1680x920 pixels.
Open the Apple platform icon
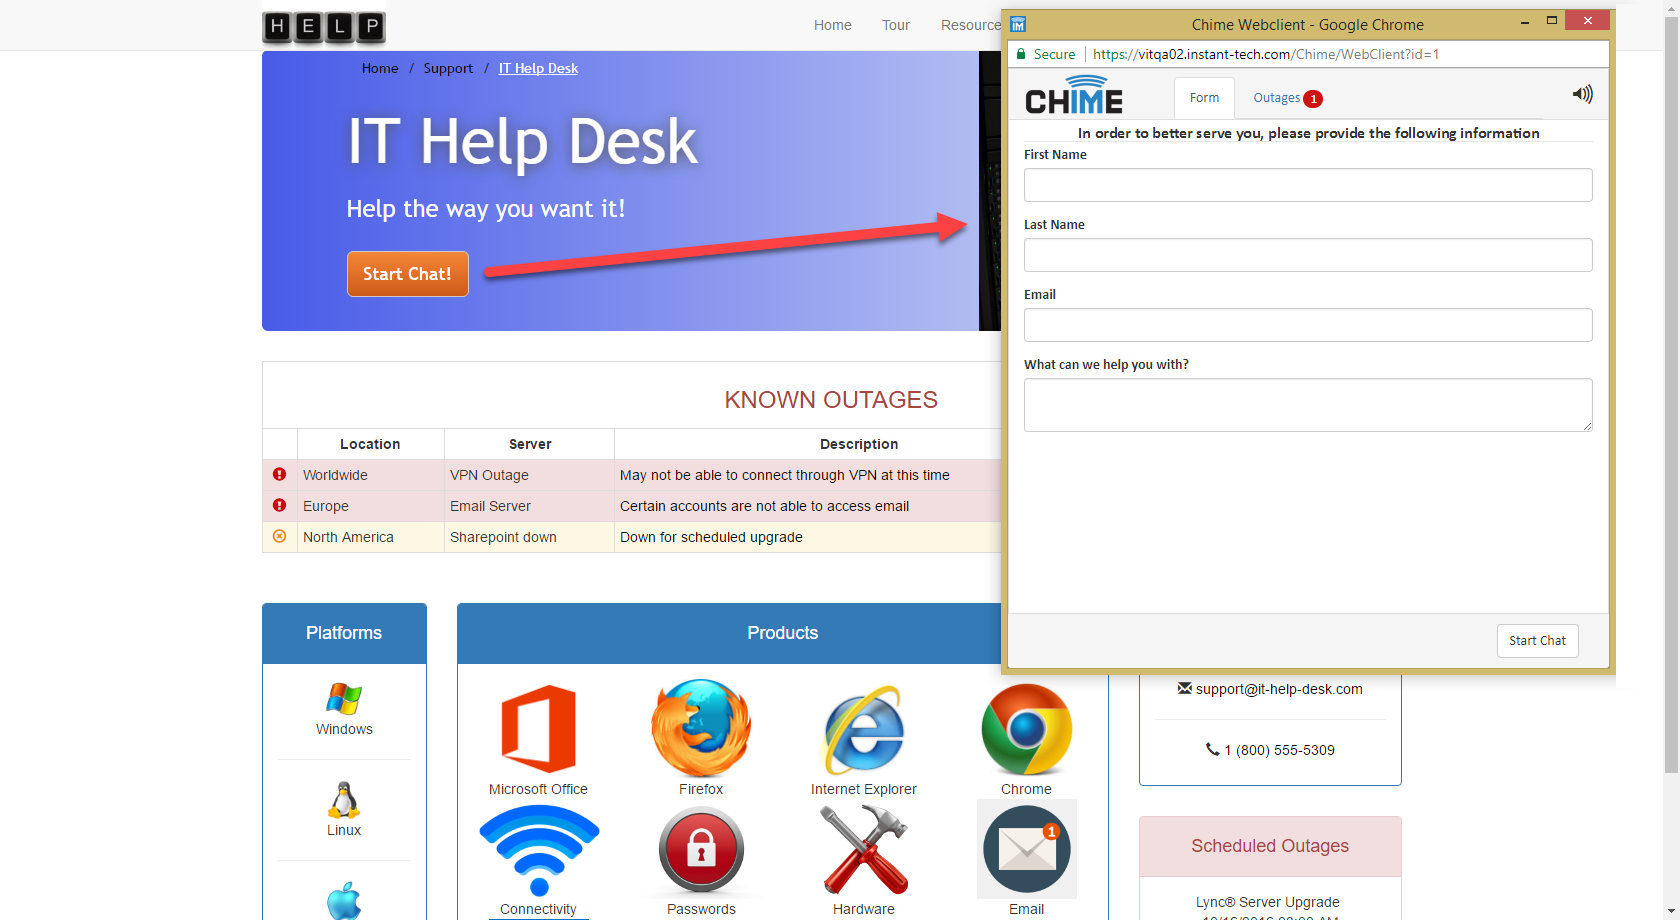tap(344, 900)
